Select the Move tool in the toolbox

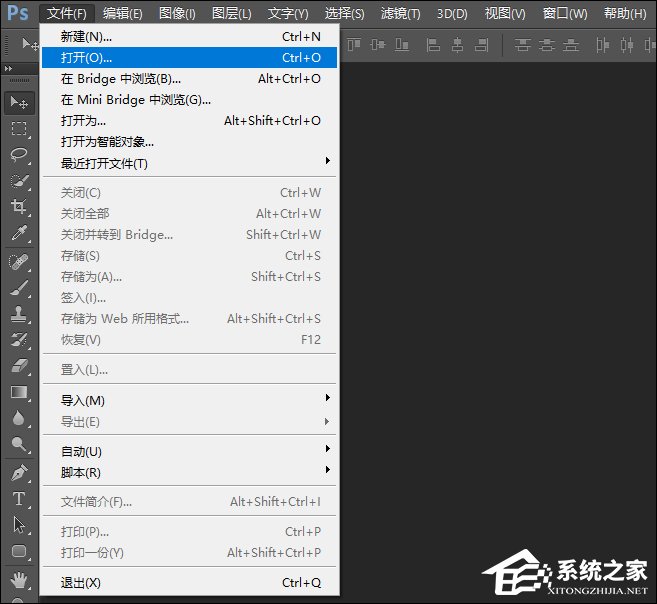pyautogui.click(x=19, y=103)
